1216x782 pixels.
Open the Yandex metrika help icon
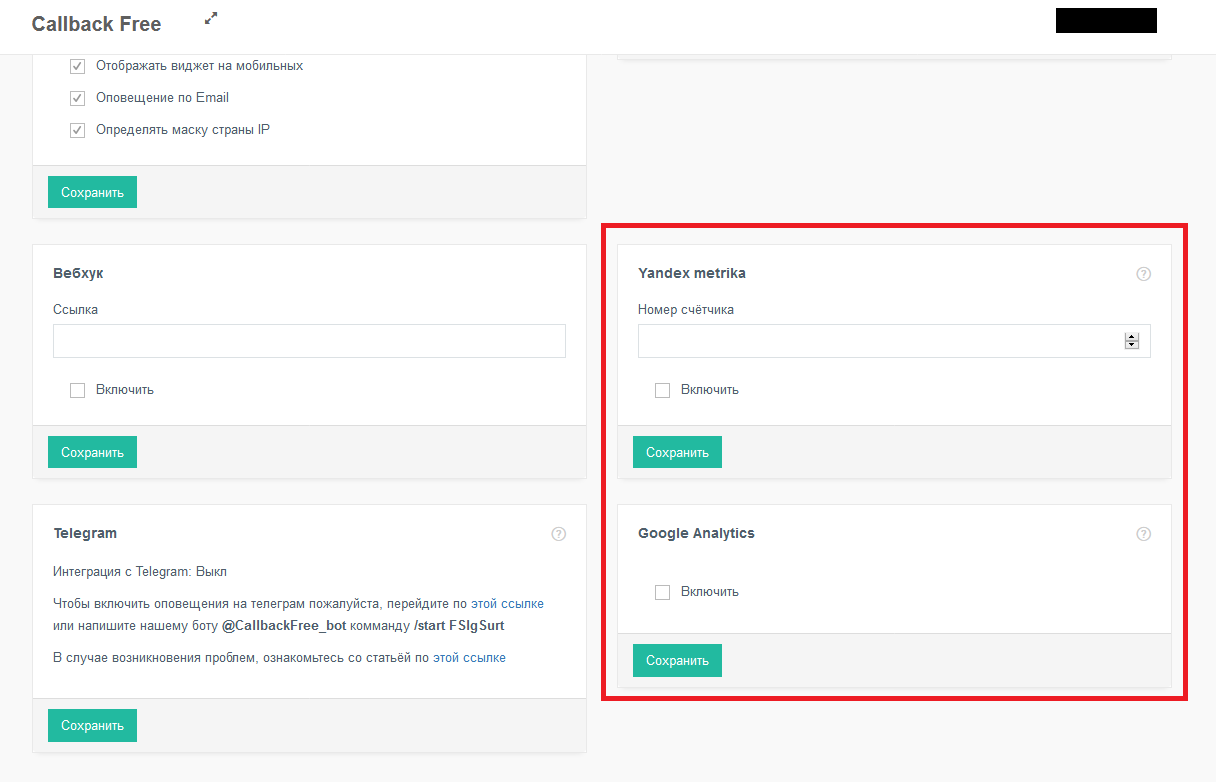click(x=1144, y=274)
